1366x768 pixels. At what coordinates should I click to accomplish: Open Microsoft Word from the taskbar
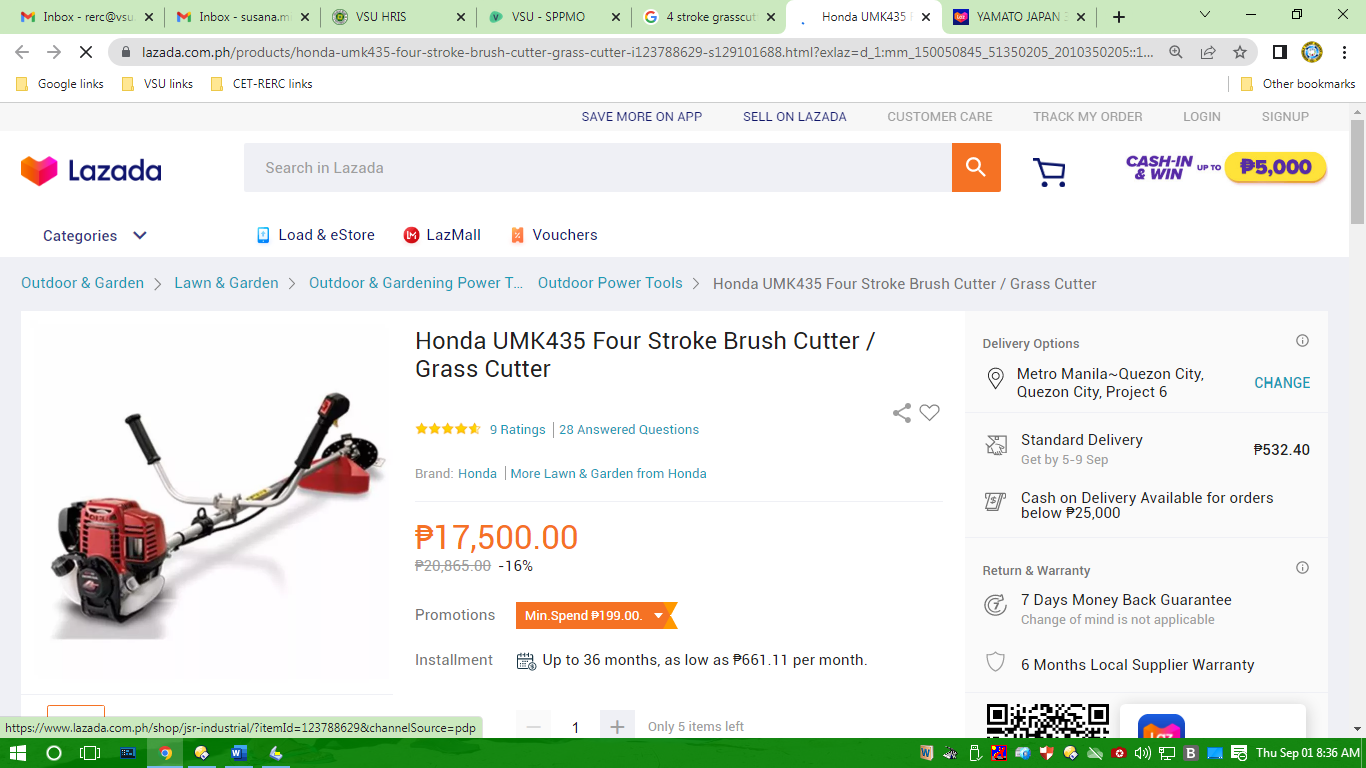coord(239,753)
